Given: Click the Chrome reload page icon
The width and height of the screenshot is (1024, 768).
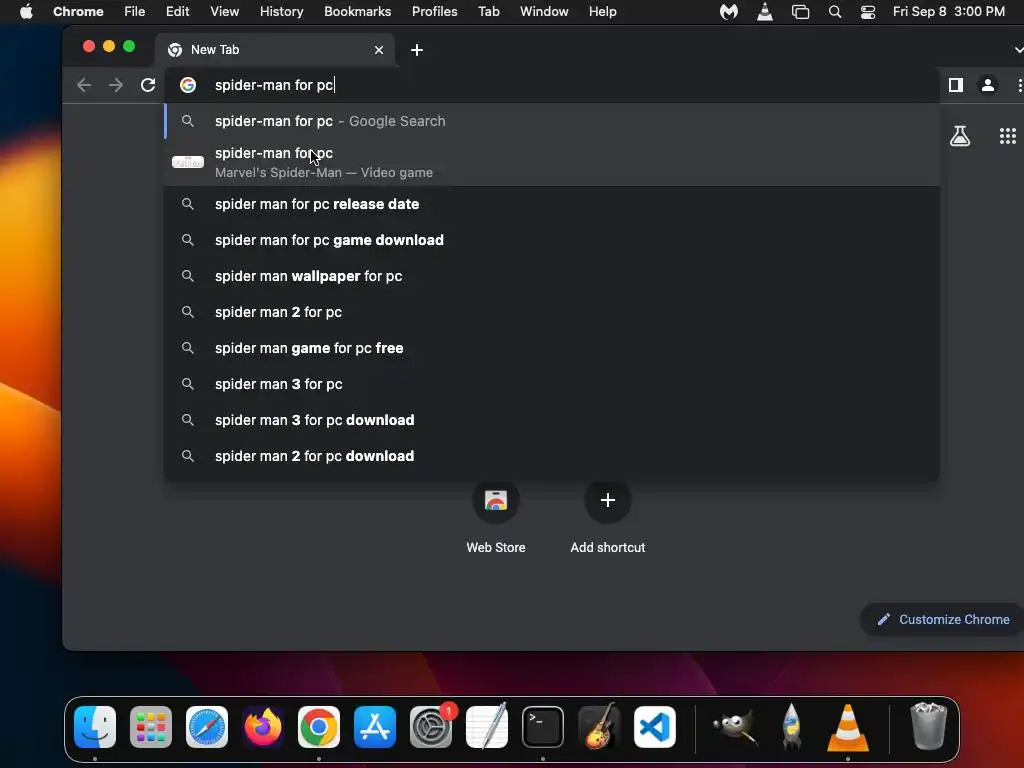Looking at the screenshot, I should [148, 85].
